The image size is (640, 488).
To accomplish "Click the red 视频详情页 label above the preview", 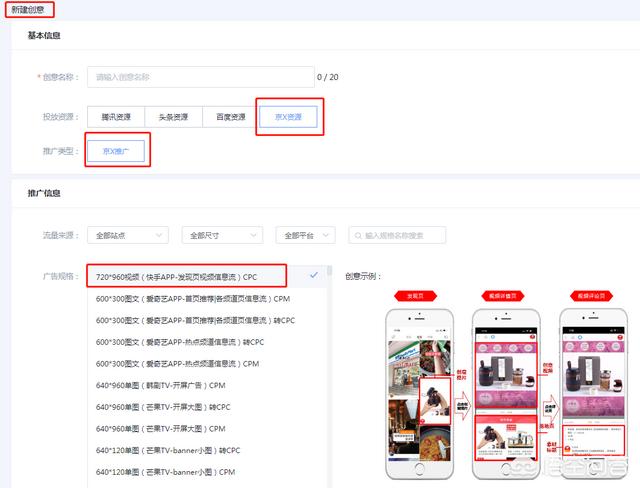I will point(503,296).
